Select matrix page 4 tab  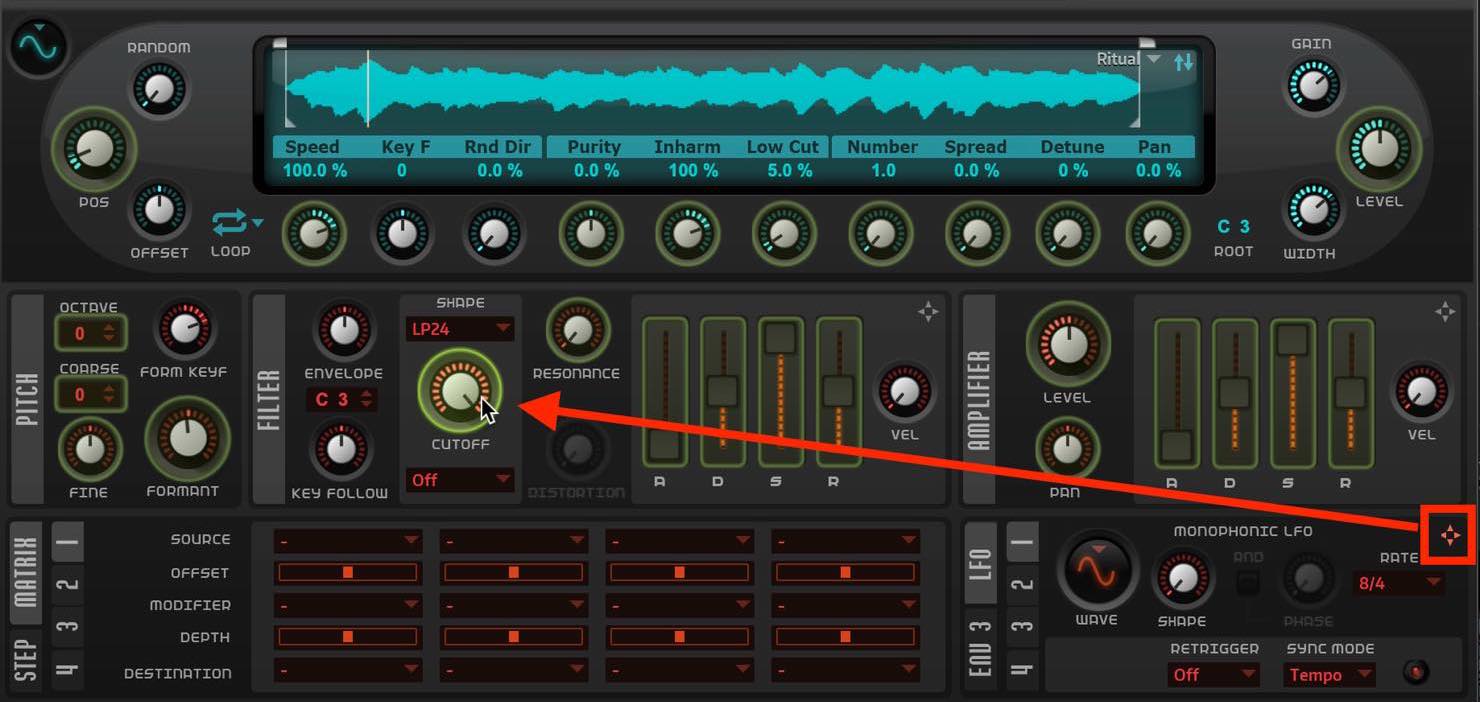(x=67, y=668)
